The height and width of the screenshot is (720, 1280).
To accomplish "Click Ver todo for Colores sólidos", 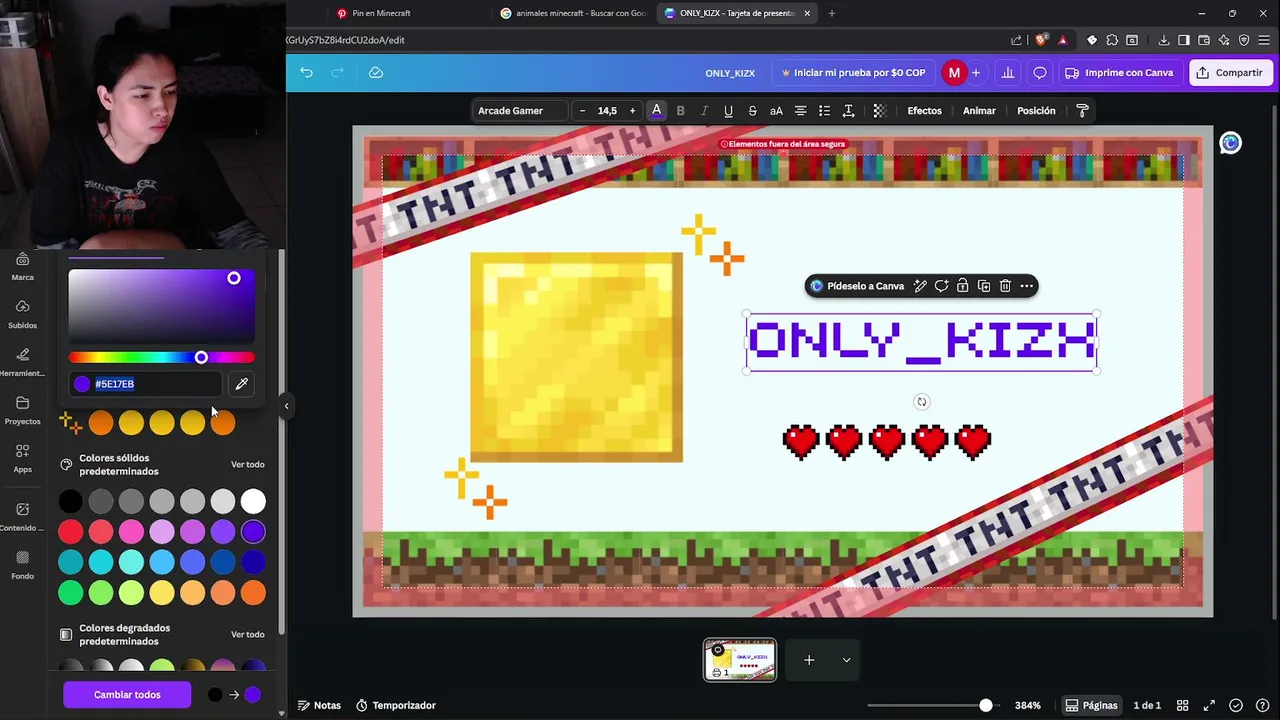I will pyautogui.click(x=248, y=464).
